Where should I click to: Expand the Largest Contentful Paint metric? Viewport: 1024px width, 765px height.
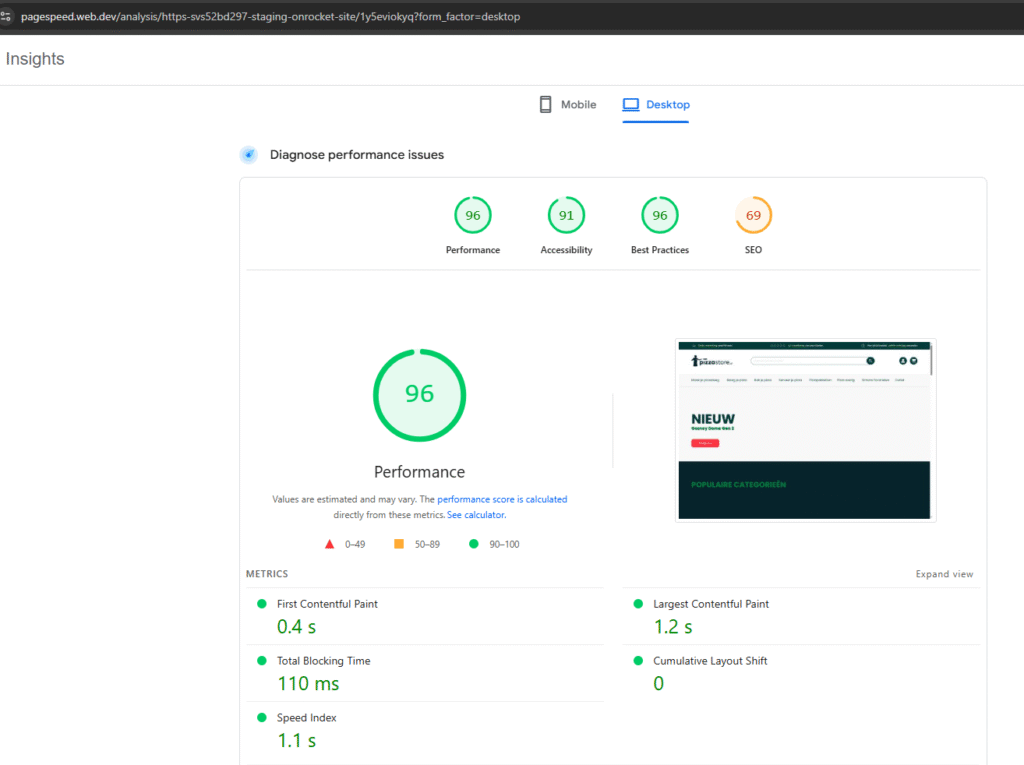click(710, 604)
